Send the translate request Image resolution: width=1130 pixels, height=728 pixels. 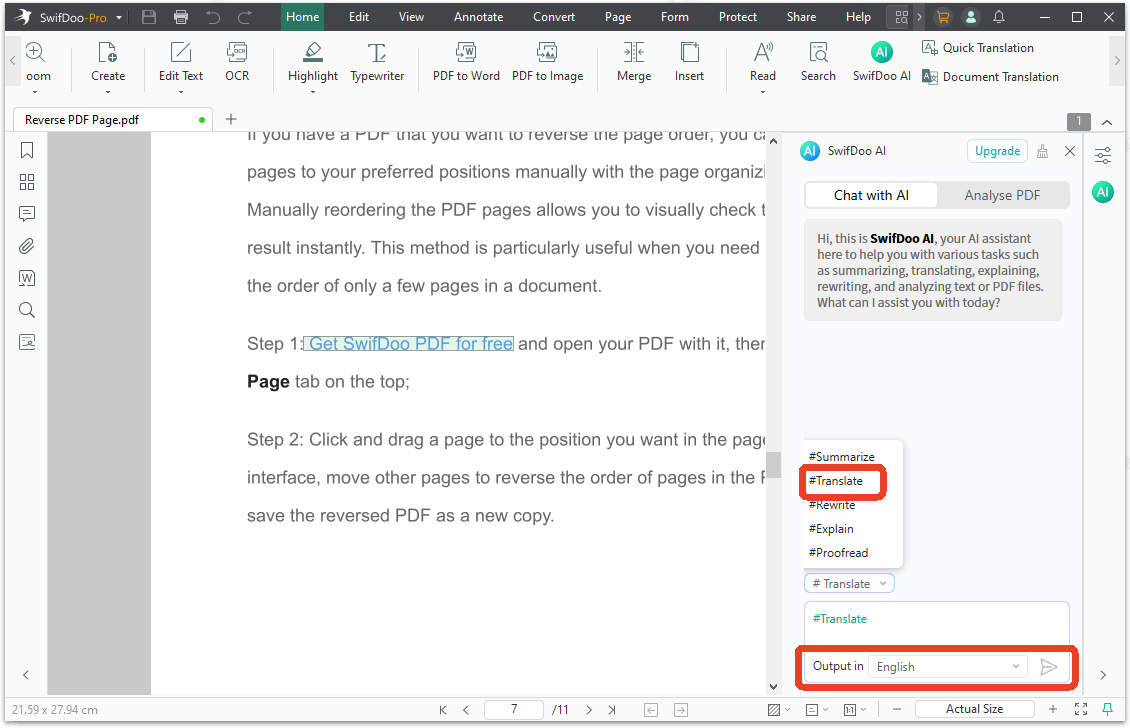(1049, 667)
